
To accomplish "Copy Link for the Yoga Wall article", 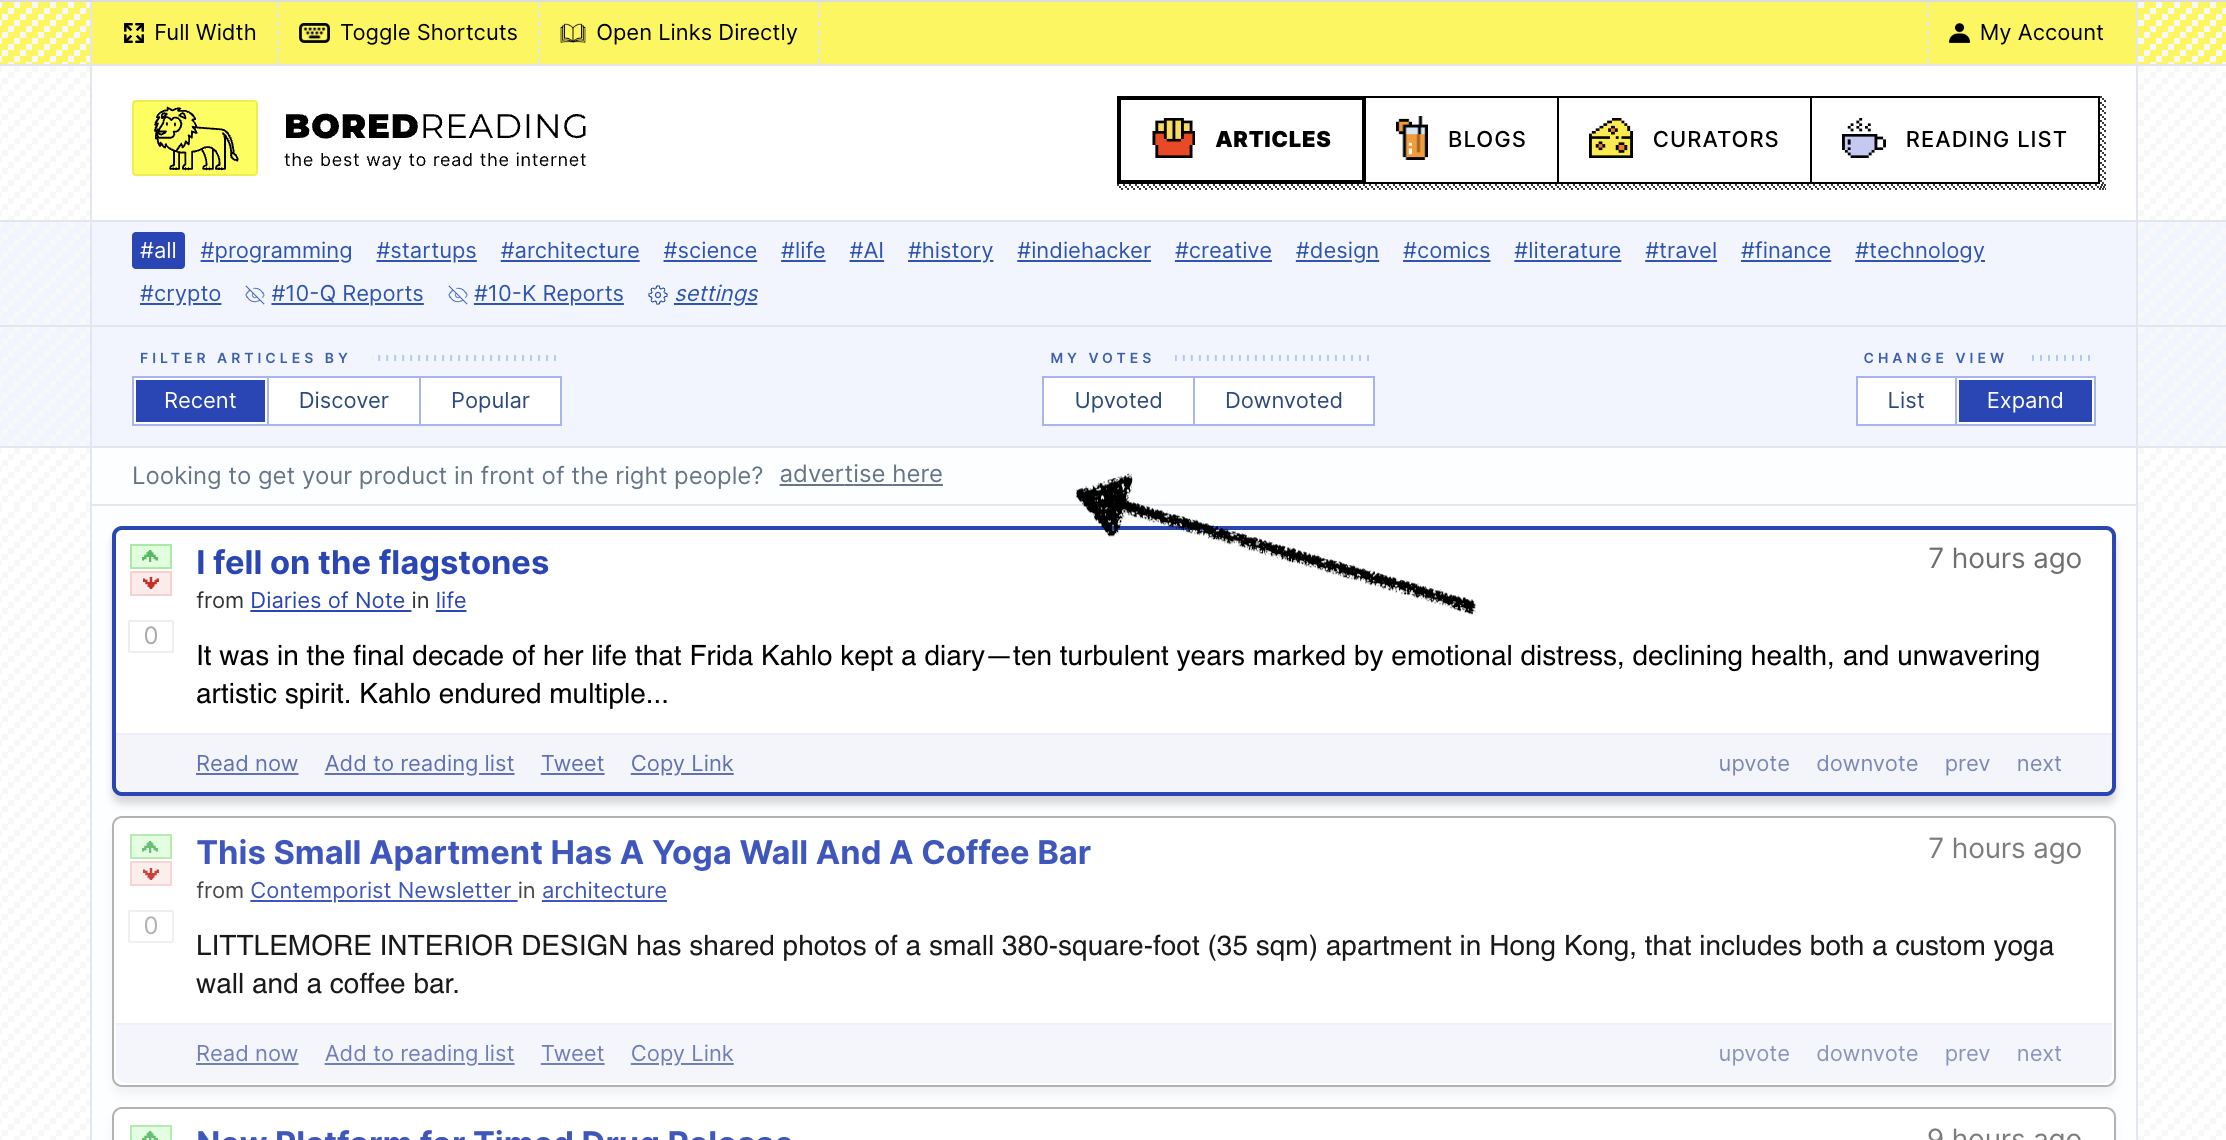I will coord(682,1054).
